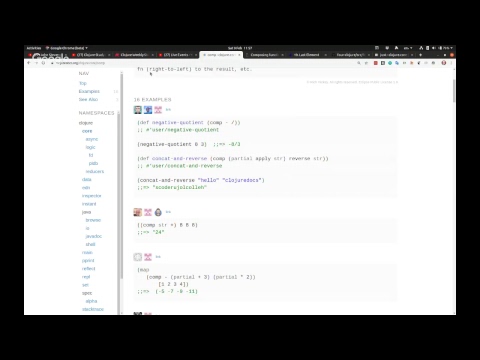Switch to the Four clojure/src tab
Screen dimensions: 480x360
pyautogui.click(x=350, y=55)
